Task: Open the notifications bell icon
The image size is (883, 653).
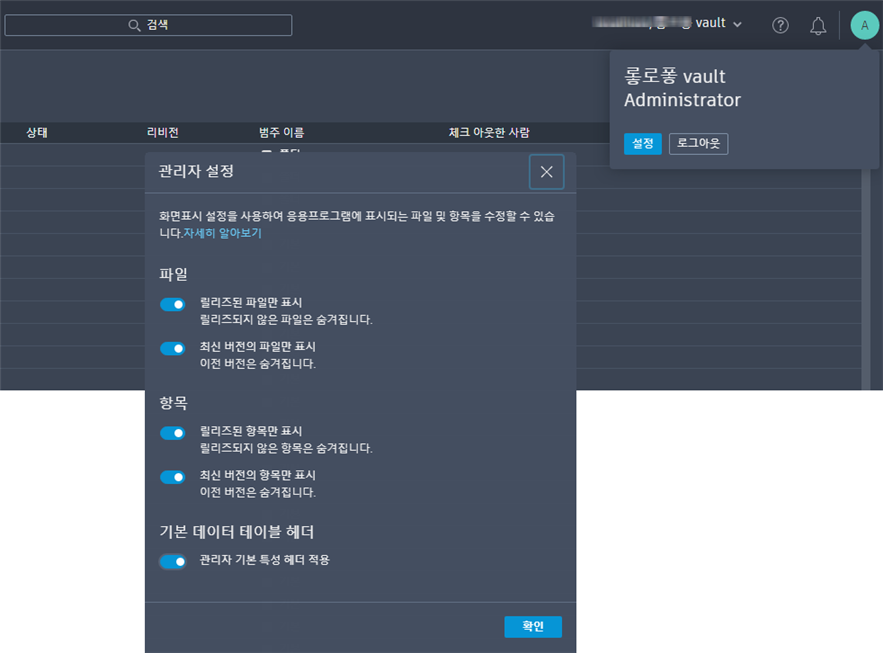Action: pos(818,26)
